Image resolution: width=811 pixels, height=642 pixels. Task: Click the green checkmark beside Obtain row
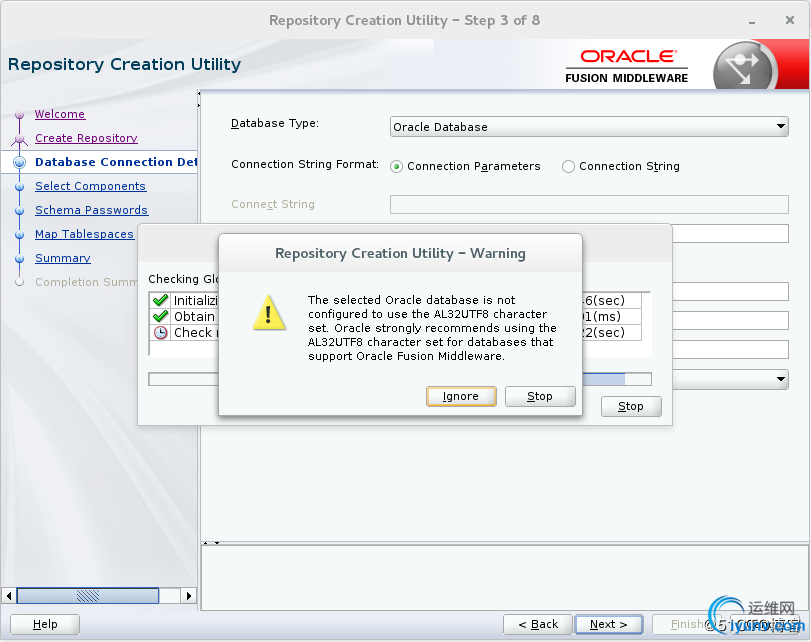(x=161, y=316)
